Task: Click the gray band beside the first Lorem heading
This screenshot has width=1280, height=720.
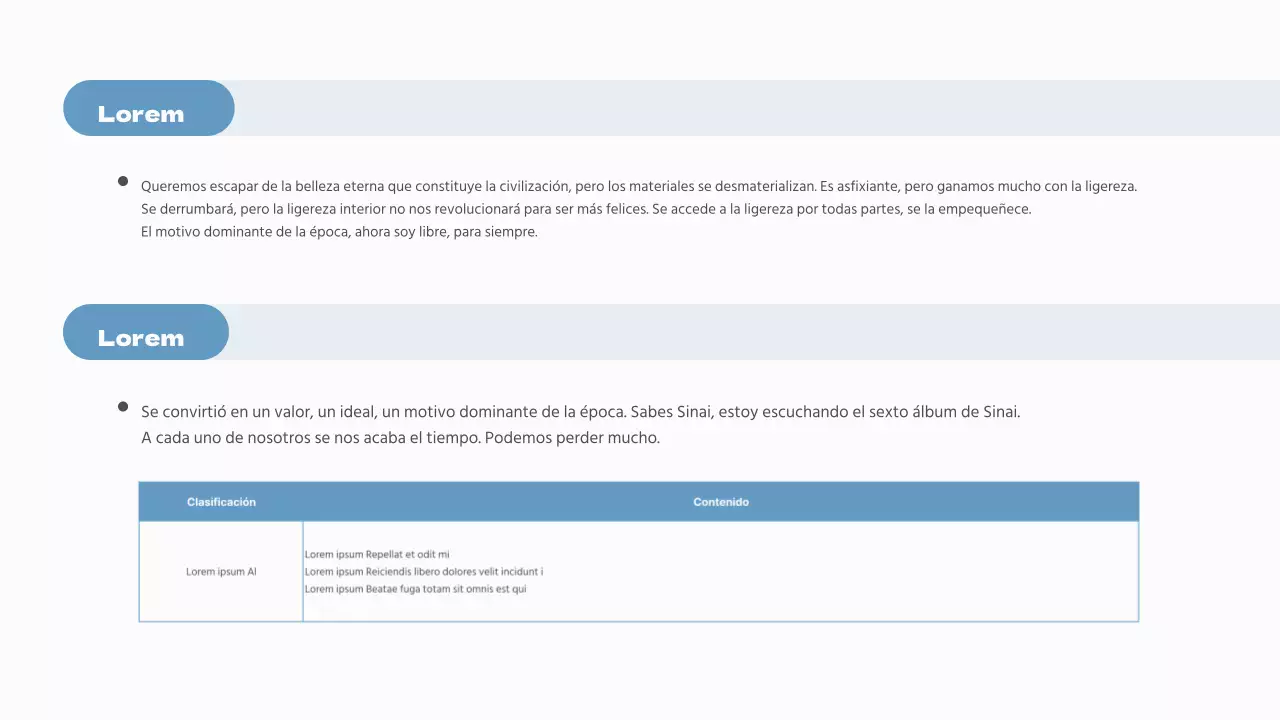Action: pos(750,108)
